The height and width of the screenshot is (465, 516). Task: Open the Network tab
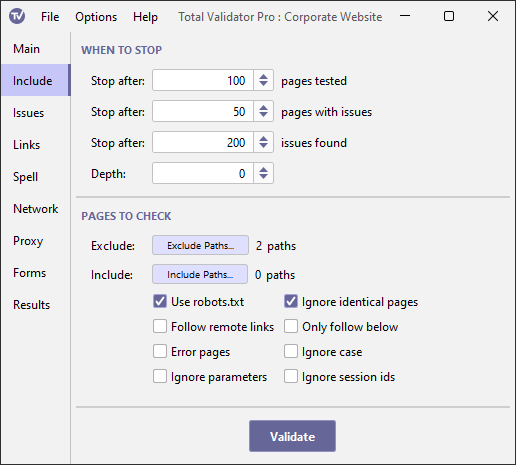pos(36,209)
